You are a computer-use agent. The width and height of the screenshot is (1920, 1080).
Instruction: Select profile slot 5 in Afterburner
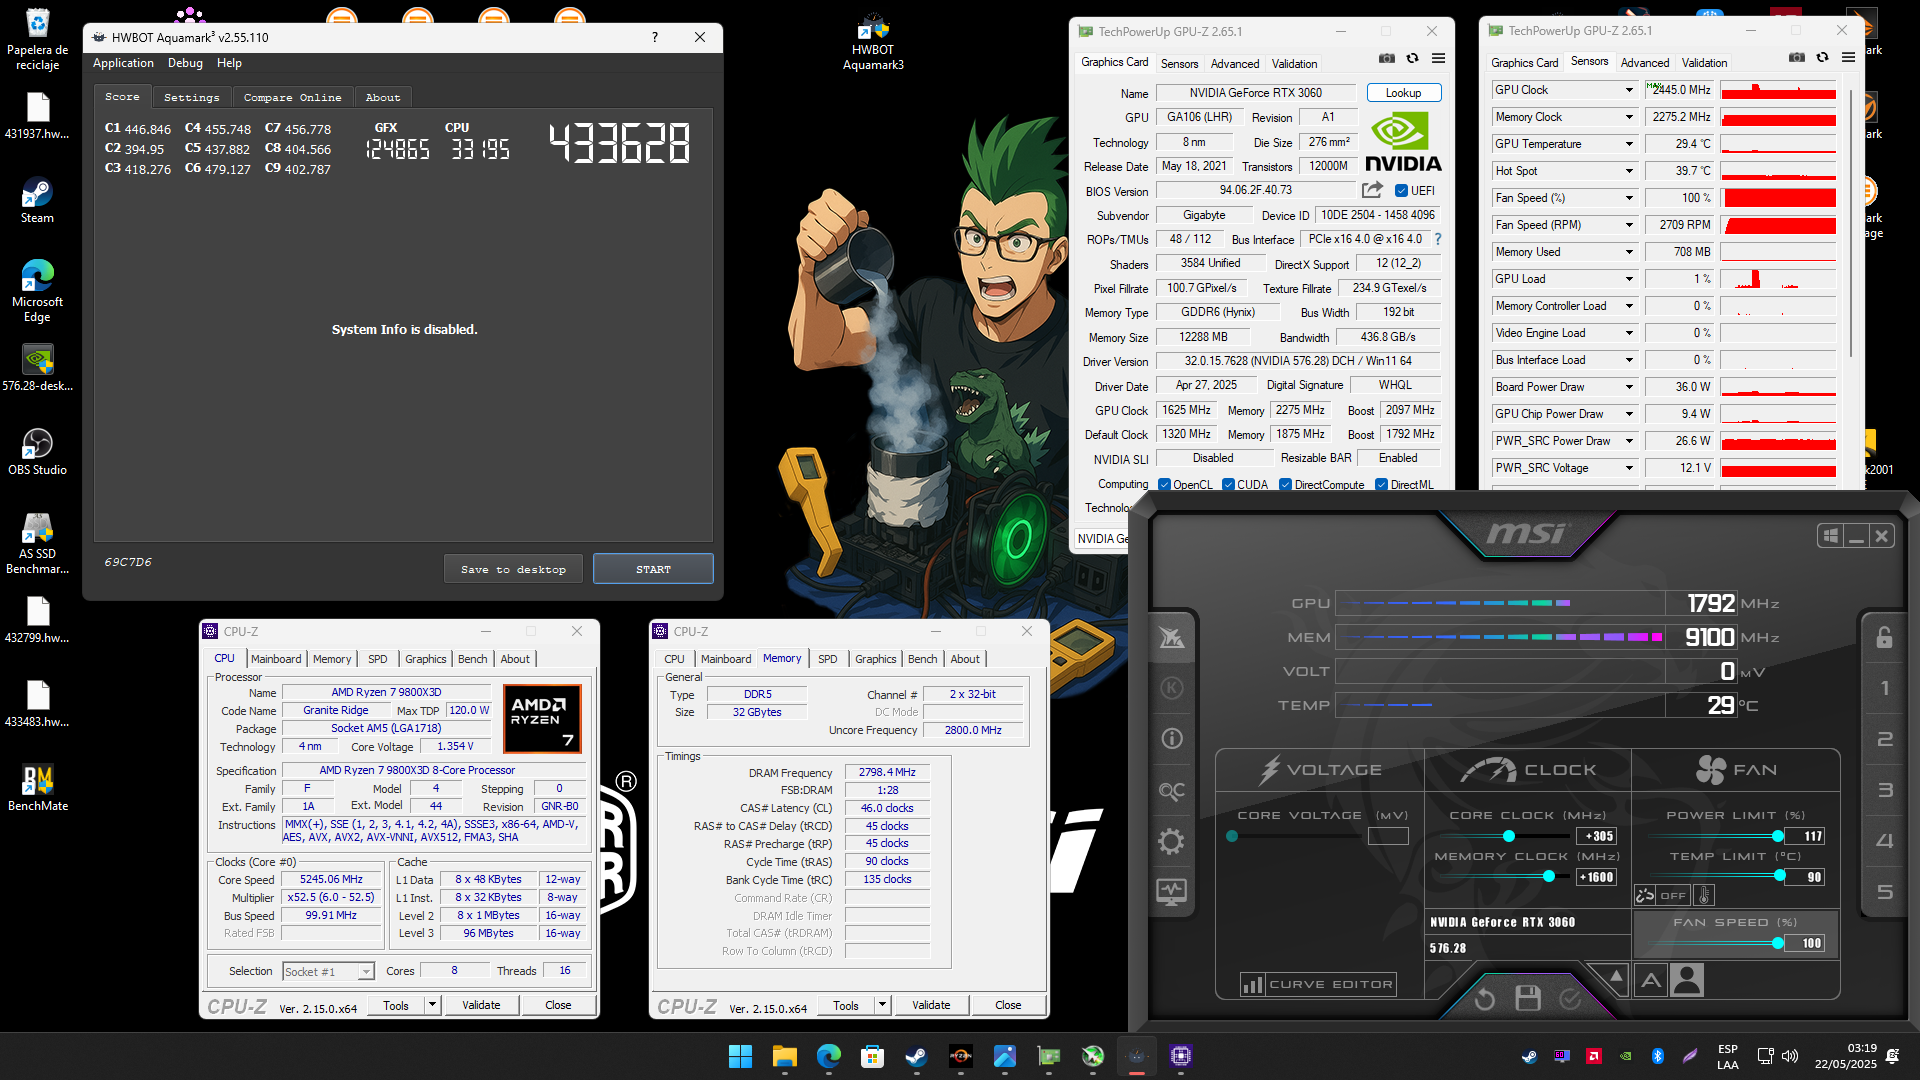[1884, 892]
